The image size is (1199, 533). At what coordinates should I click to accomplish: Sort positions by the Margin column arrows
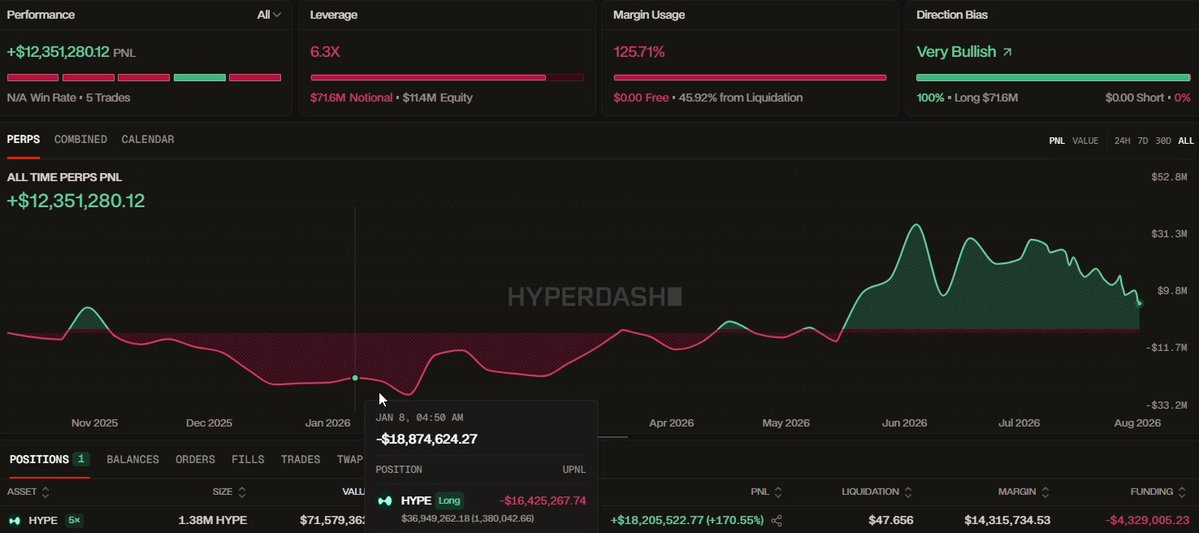tap(1045, 492)
